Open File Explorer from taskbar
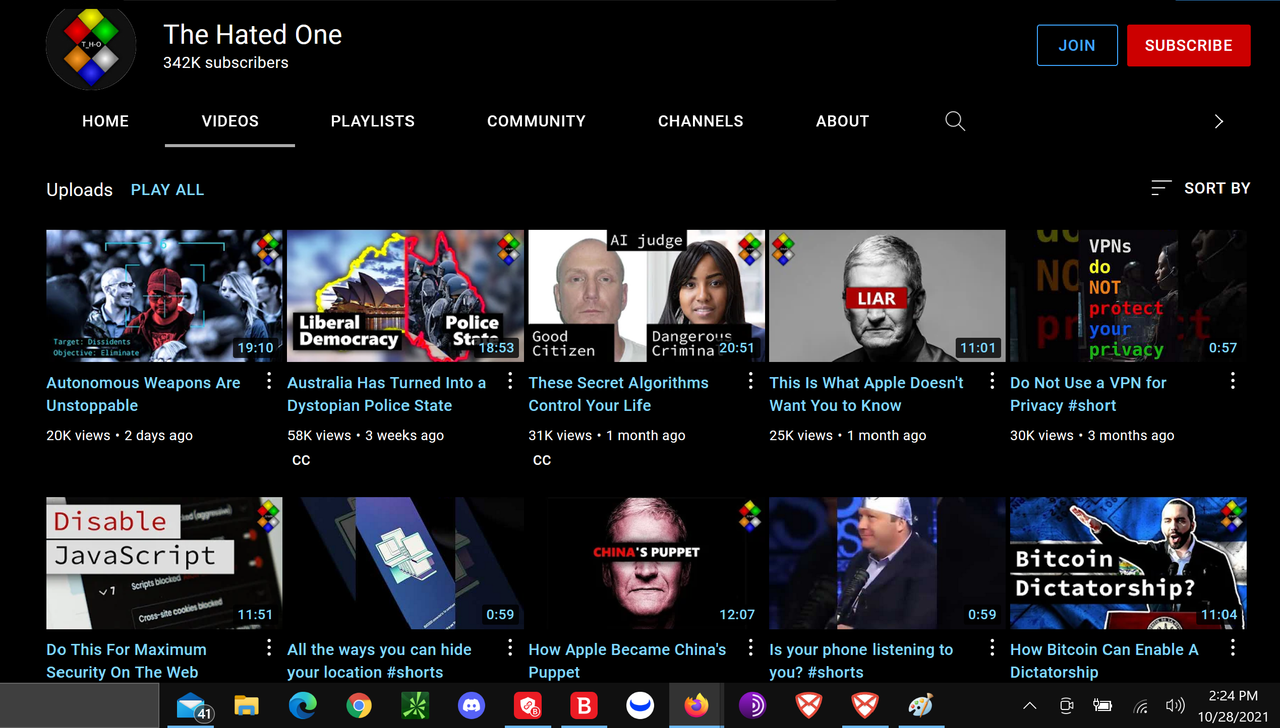 (246, 706)
